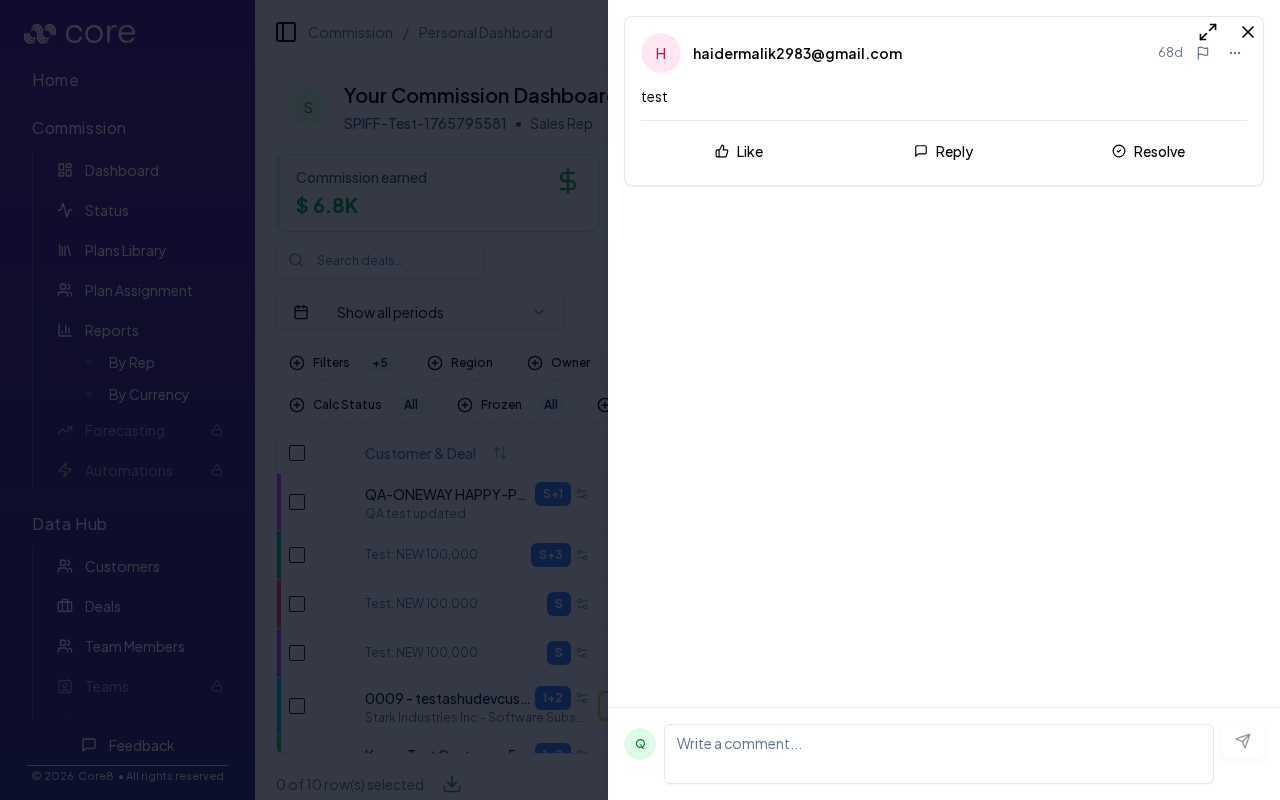The image size is (1280, 800).
Task: Check the 0009 - testashudevcus row checkbox
Action: (297, 706)
